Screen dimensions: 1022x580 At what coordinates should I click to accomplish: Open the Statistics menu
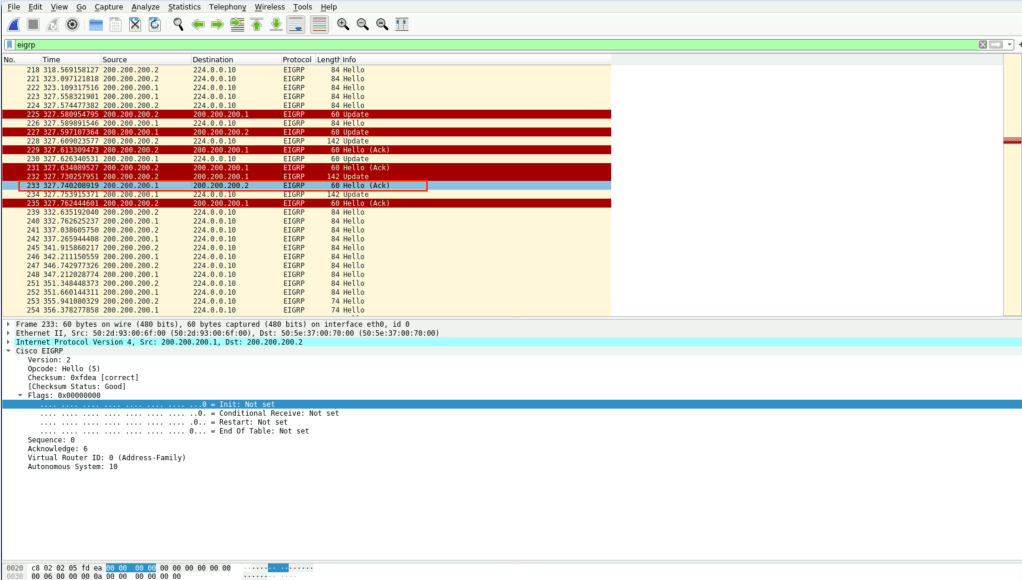point(184,7)
